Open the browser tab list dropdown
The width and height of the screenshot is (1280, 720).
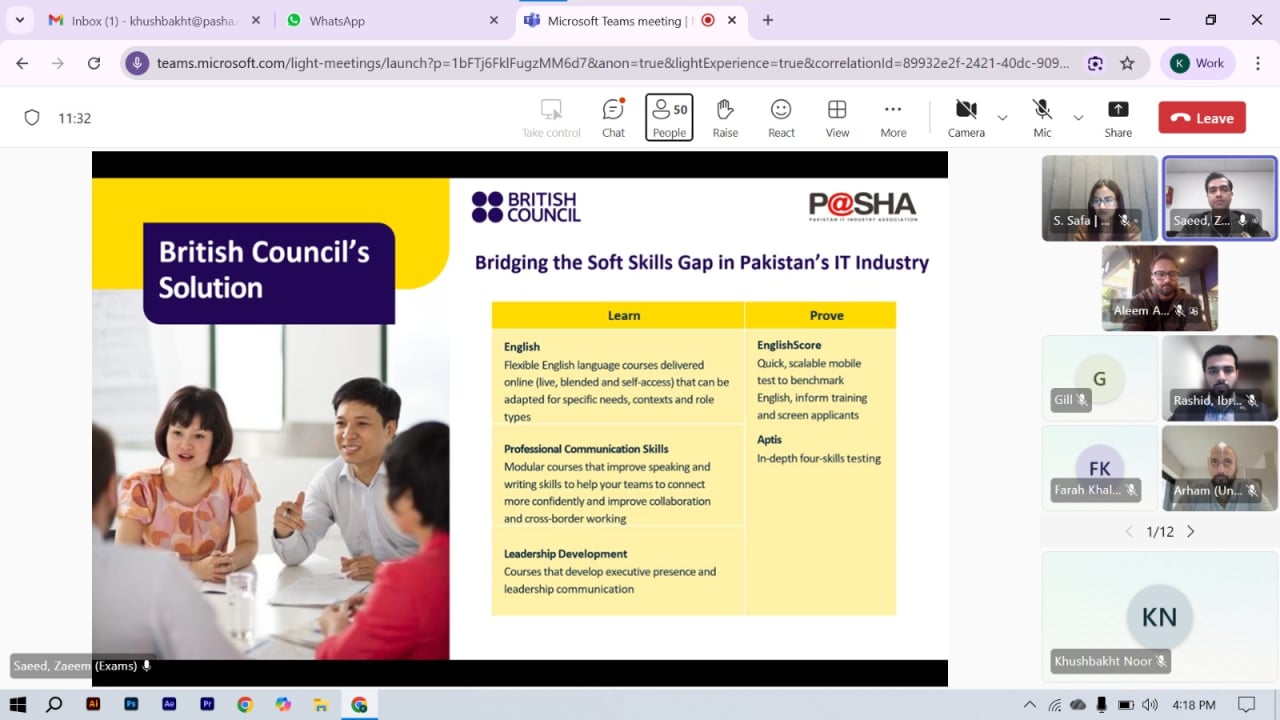click(20, 20)
